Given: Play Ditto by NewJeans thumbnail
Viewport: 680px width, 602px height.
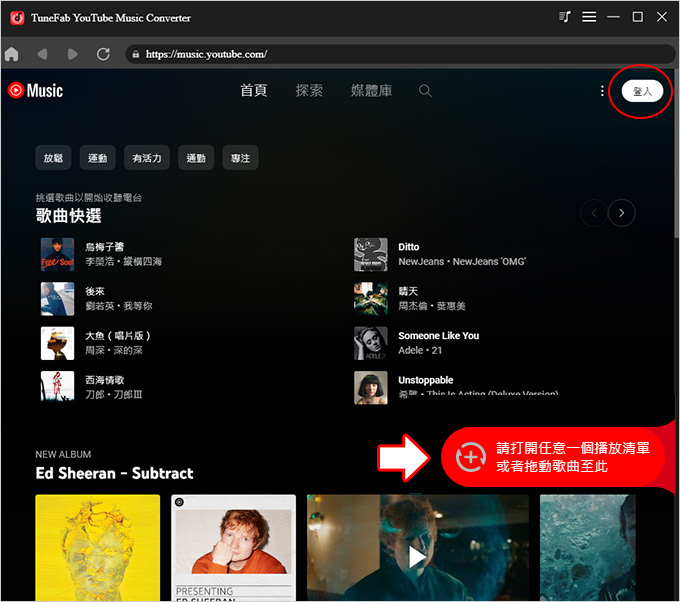Looking at the screenshot, I should [x=370, y=255].
